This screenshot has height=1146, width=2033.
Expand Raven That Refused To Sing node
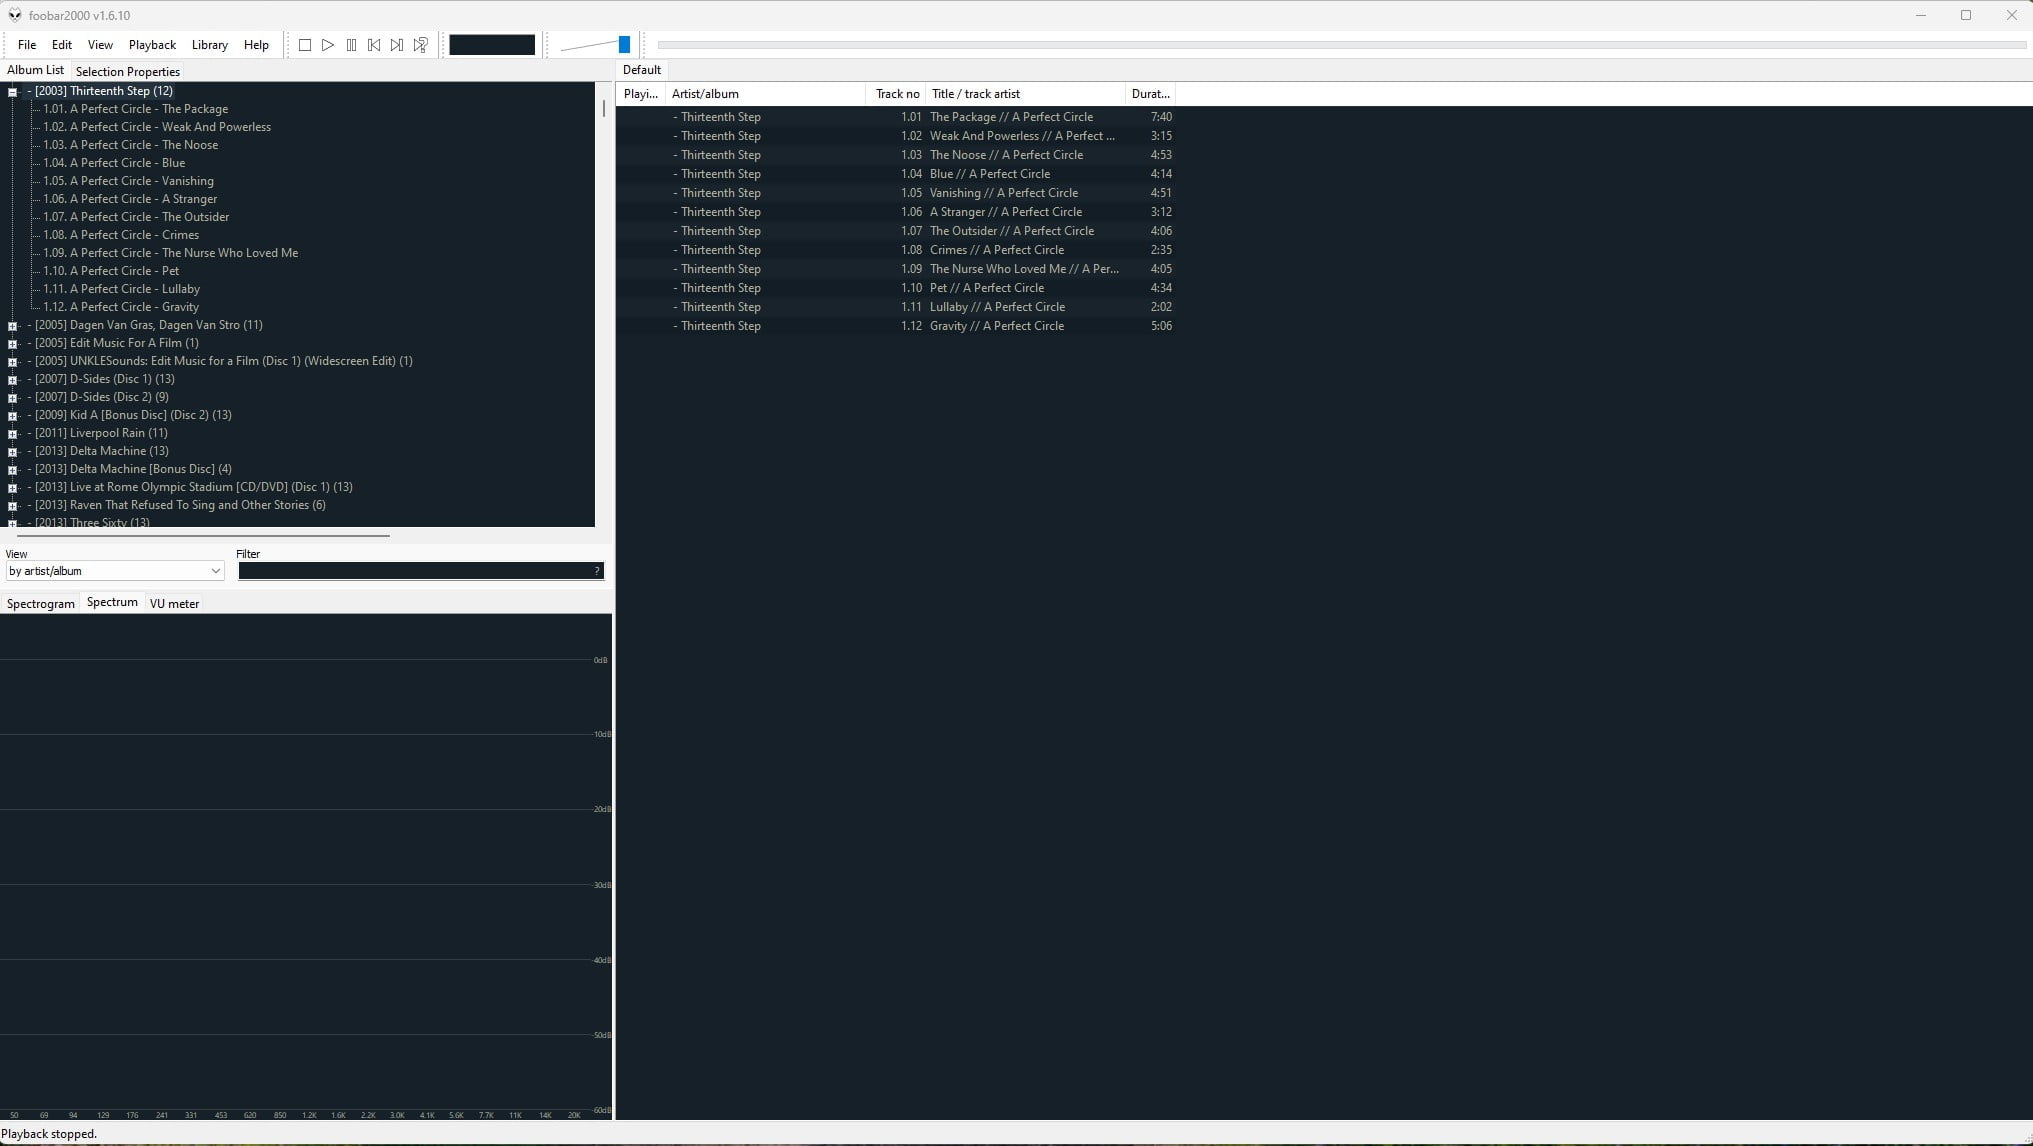tap(13, 506)
